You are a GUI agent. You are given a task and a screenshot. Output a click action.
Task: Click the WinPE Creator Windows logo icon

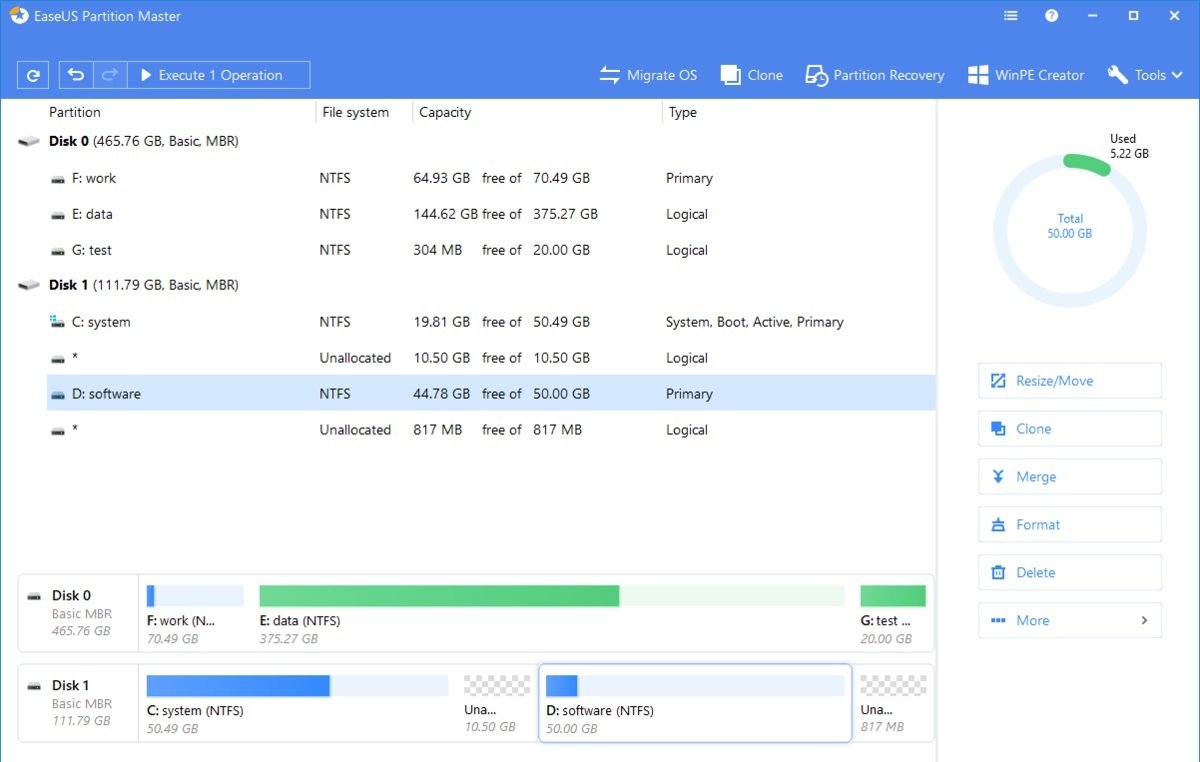tap(978, 75)
